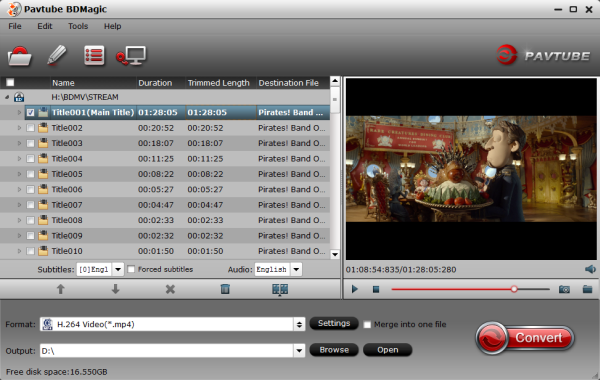Open the Format dropdown list

299,325
